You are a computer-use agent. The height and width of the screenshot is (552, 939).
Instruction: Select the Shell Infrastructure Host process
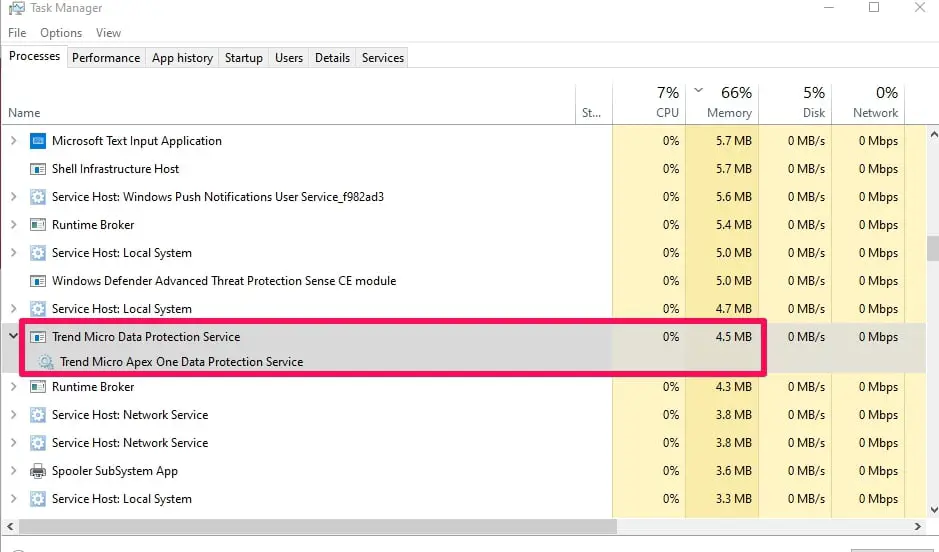pyautogui.click(x=115, y=169)
